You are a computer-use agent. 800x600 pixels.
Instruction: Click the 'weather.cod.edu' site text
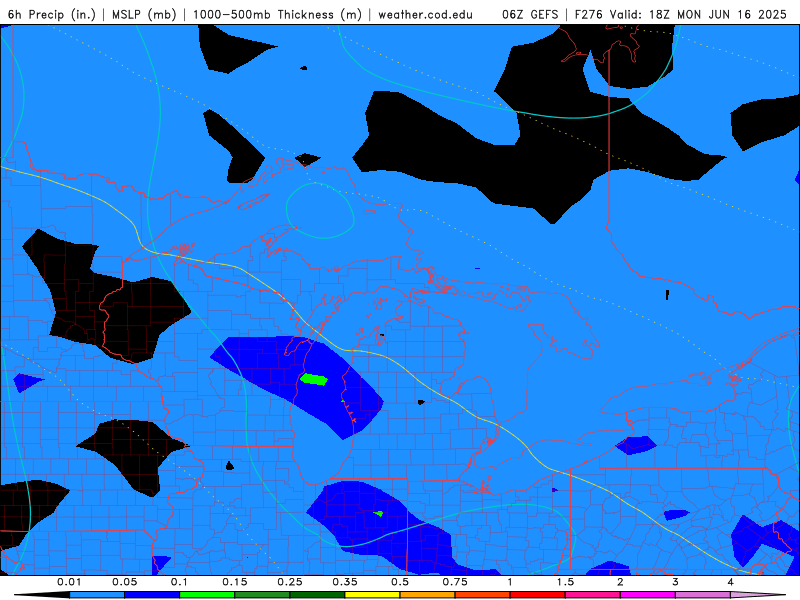tap(425, 14)
